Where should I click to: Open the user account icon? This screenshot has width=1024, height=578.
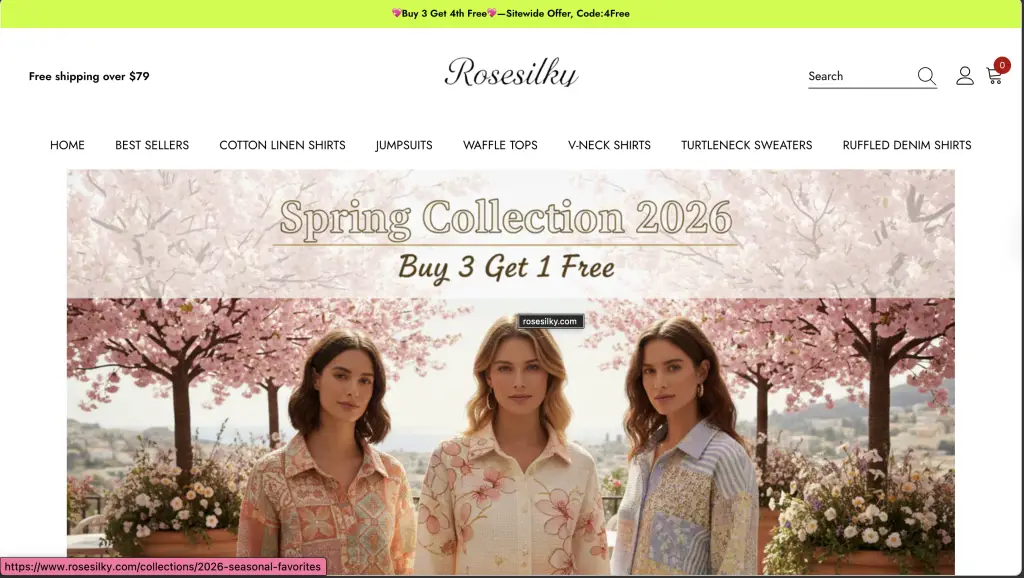point(965,76)
